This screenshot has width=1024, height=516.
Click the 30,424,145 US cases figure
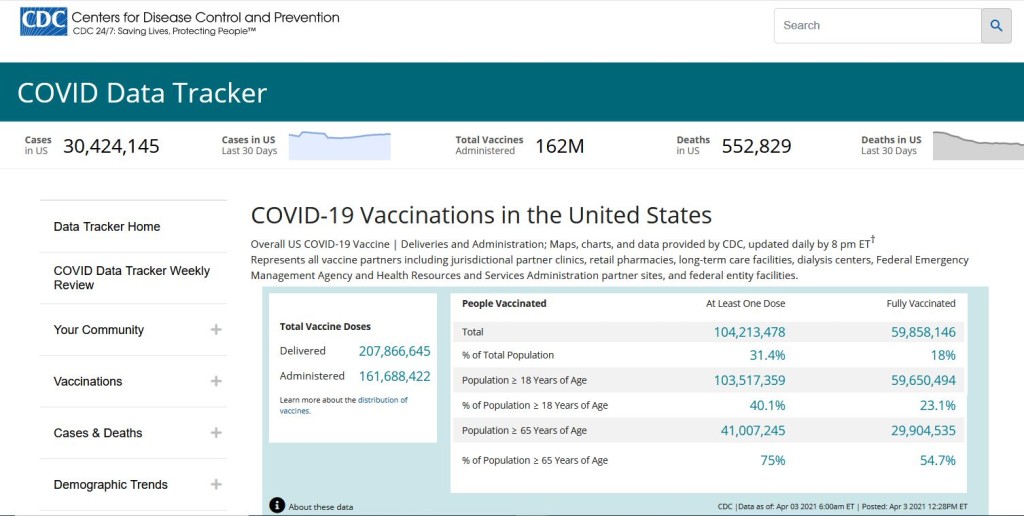tap(111, 146)
